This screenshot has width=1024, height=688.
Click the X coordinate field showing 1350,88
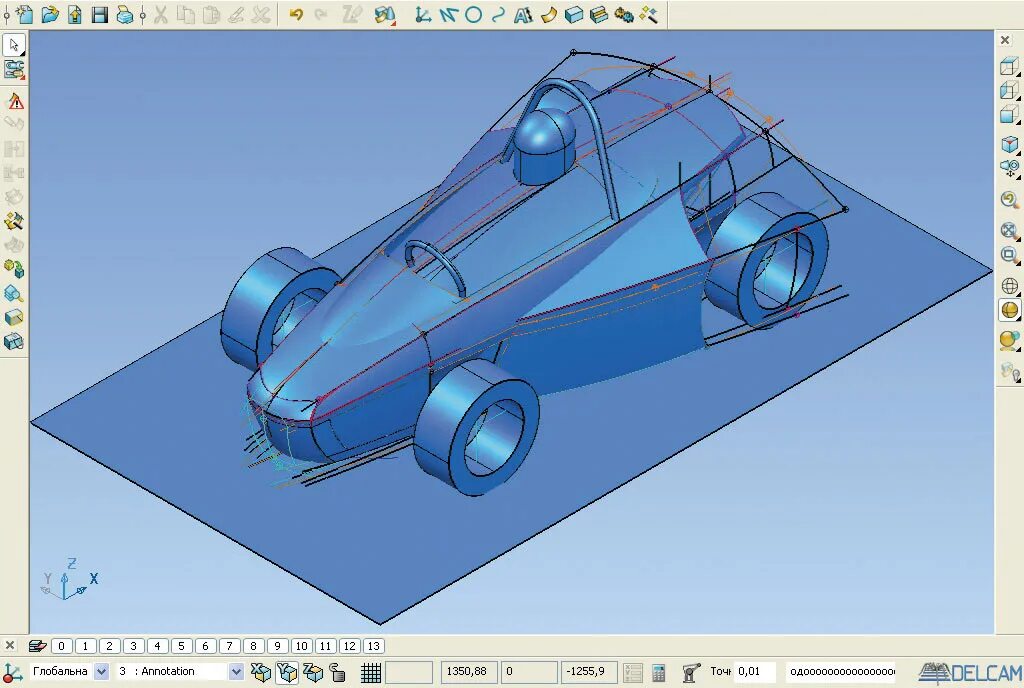tap(468, 672)
